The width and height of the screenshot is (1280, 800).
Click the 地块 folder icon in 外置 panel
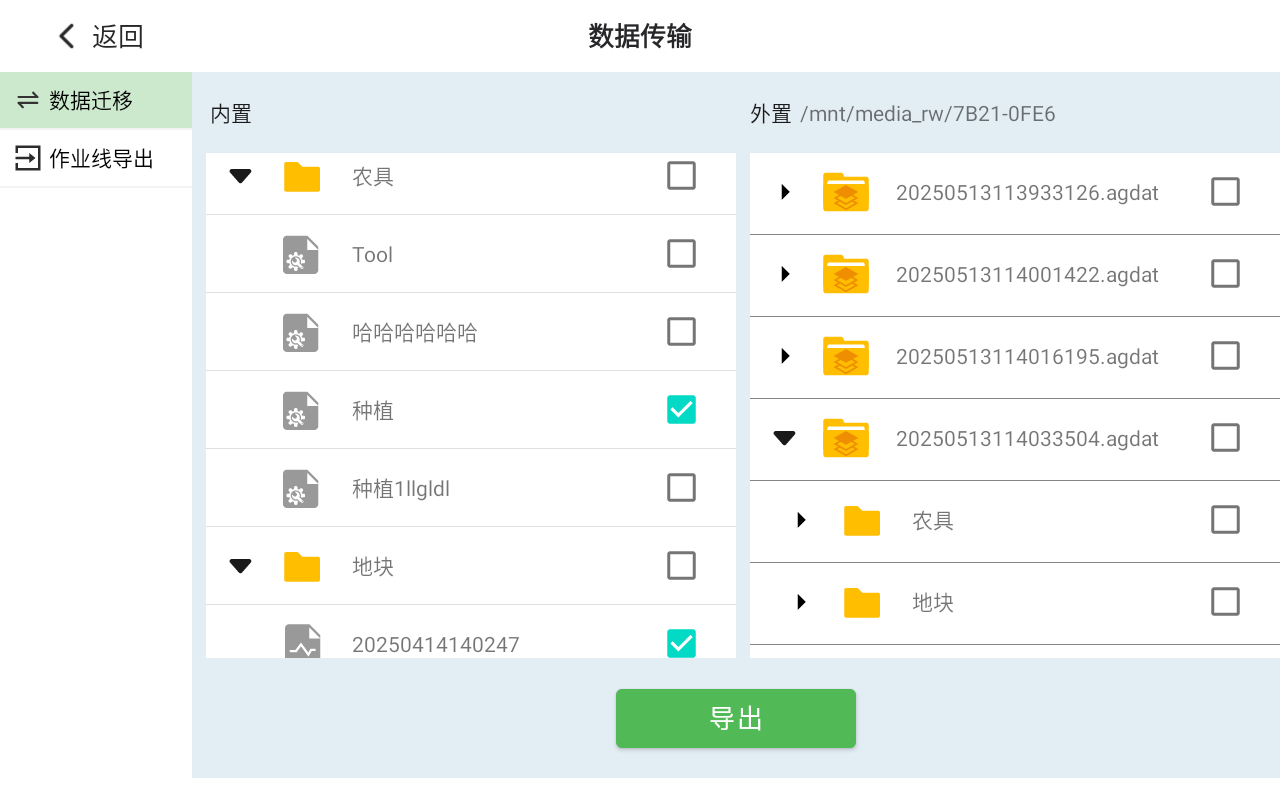click(x=862, y=603)
